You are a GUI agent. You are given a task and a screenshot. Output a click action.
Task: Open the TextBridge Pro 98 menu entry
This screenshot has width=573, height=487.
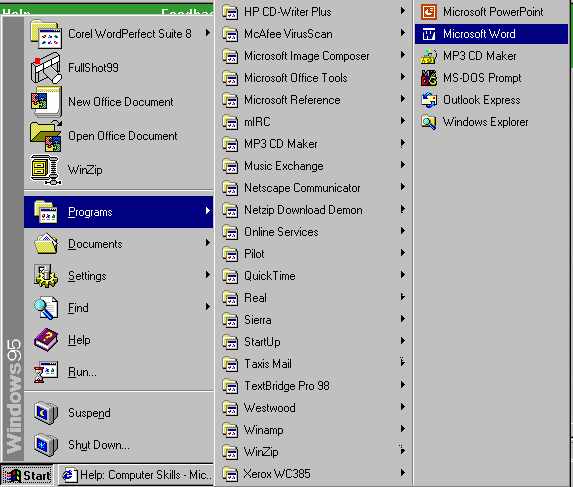315,386
